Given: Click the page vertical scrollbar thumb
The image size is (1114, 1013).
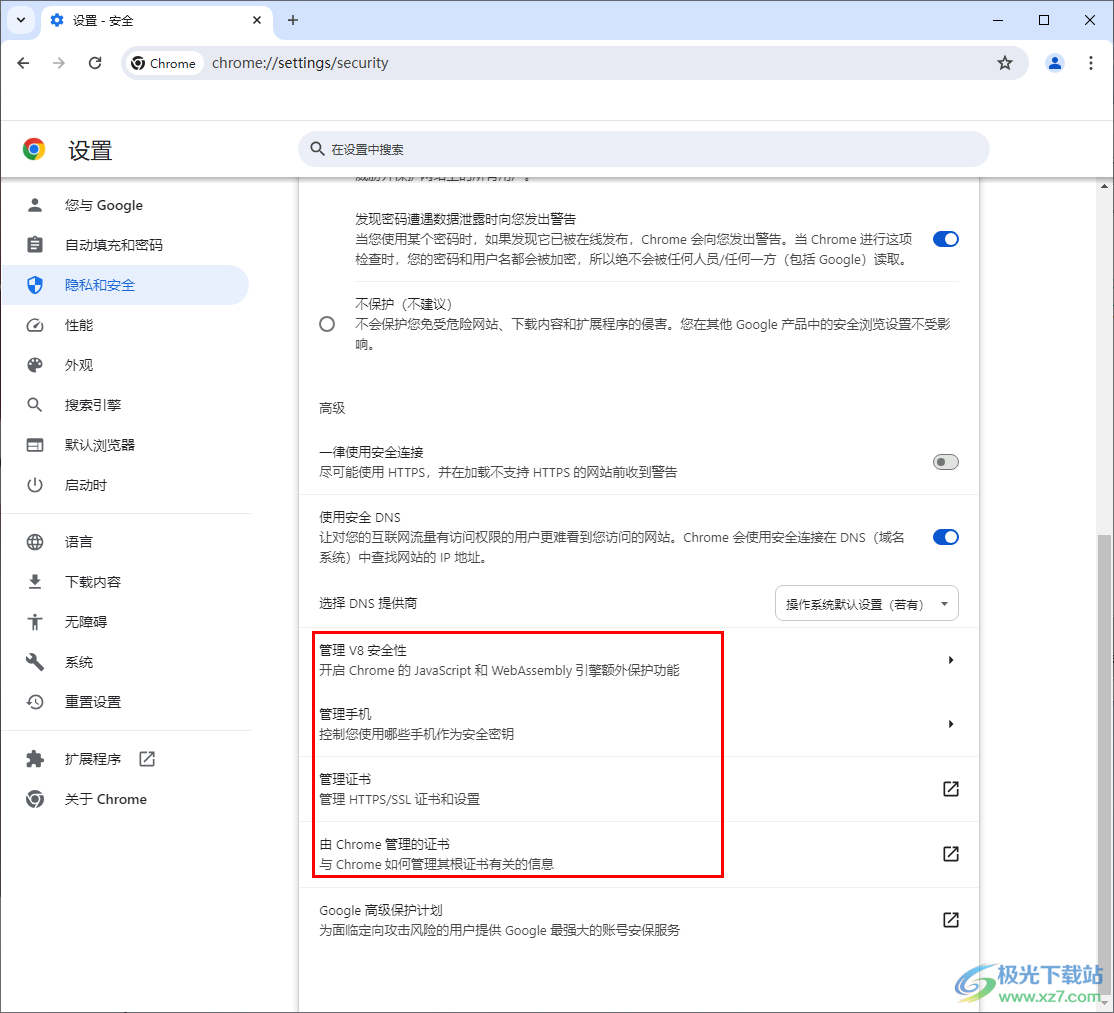Looking at the screenshot, I should [1104, 764].
